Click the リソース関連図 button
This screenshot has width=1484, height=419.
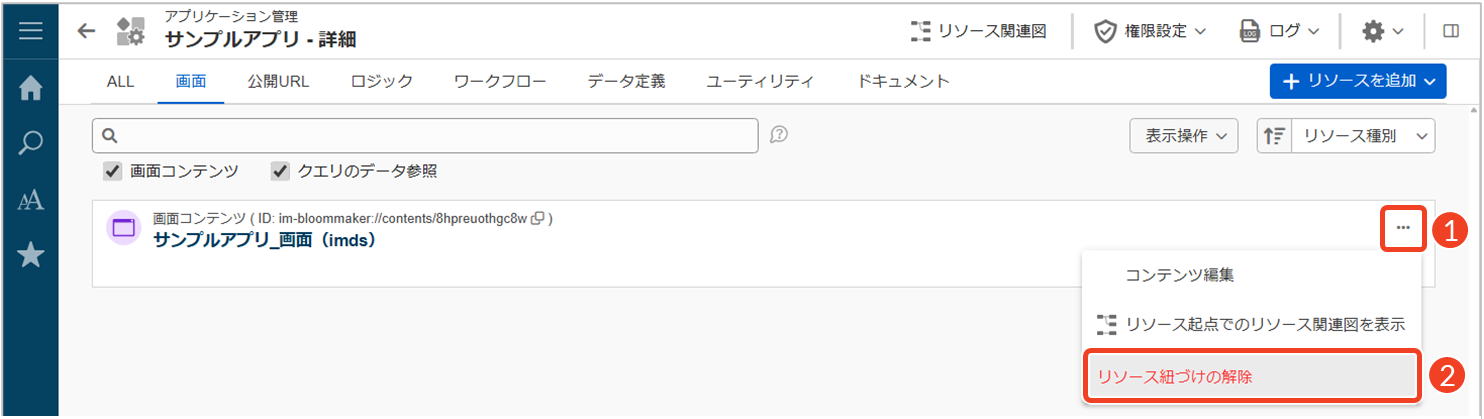978,31
